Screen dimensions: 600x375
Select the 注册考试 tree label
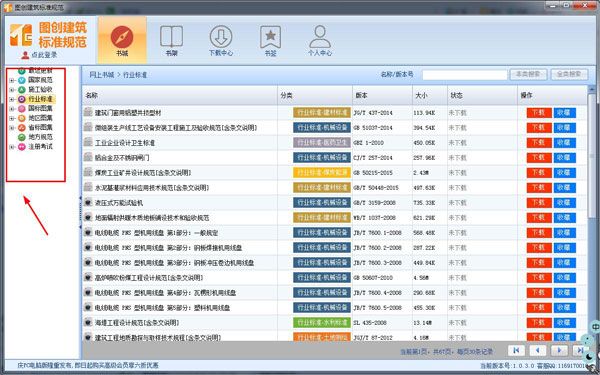tap(40, 147)
